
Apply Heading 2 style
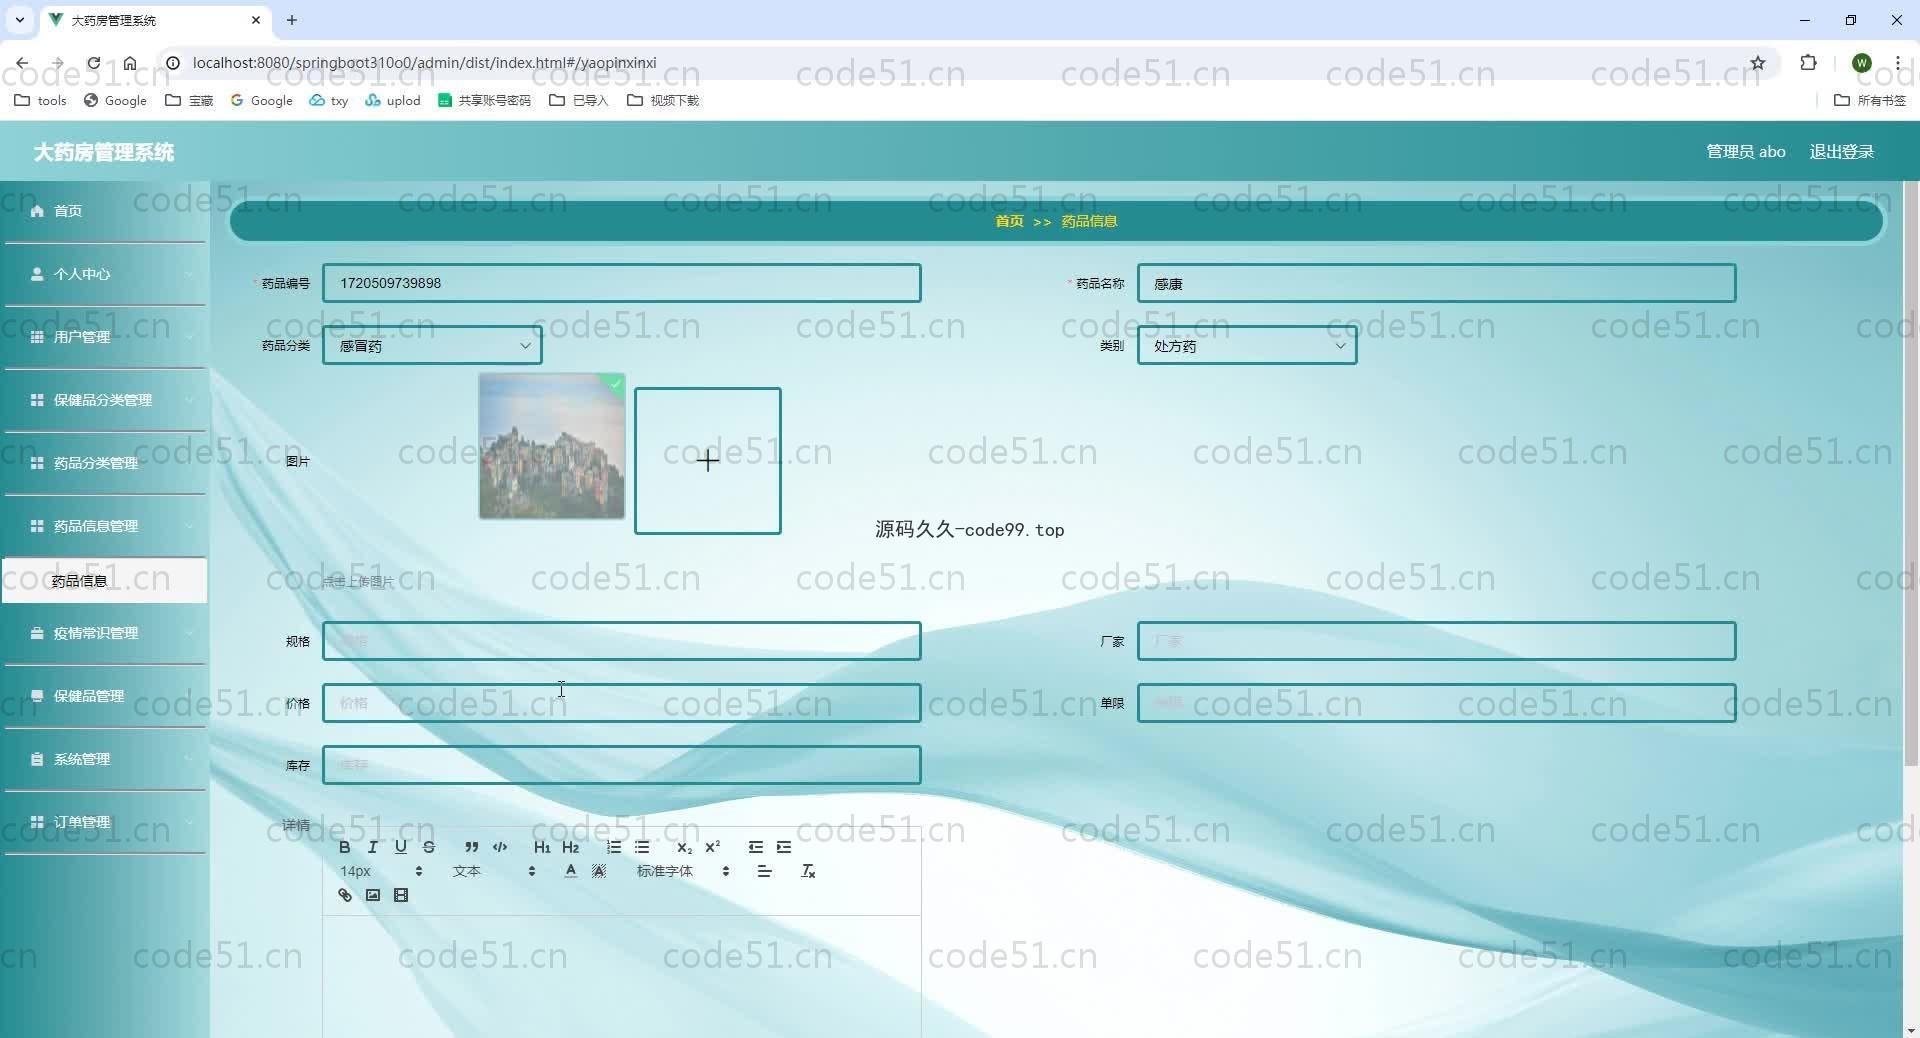click(571, 847)
